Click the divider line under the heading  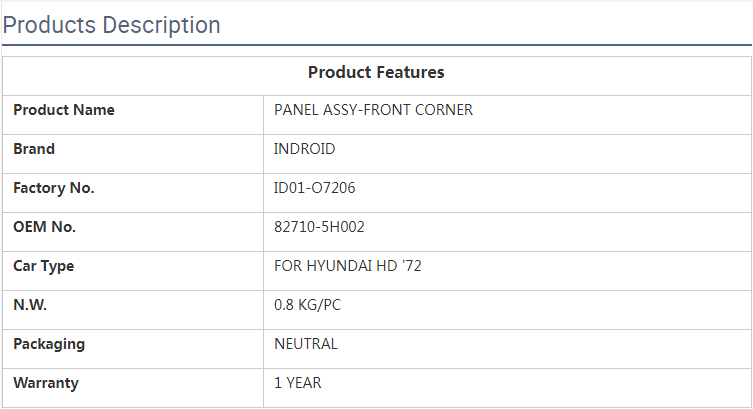376,45
